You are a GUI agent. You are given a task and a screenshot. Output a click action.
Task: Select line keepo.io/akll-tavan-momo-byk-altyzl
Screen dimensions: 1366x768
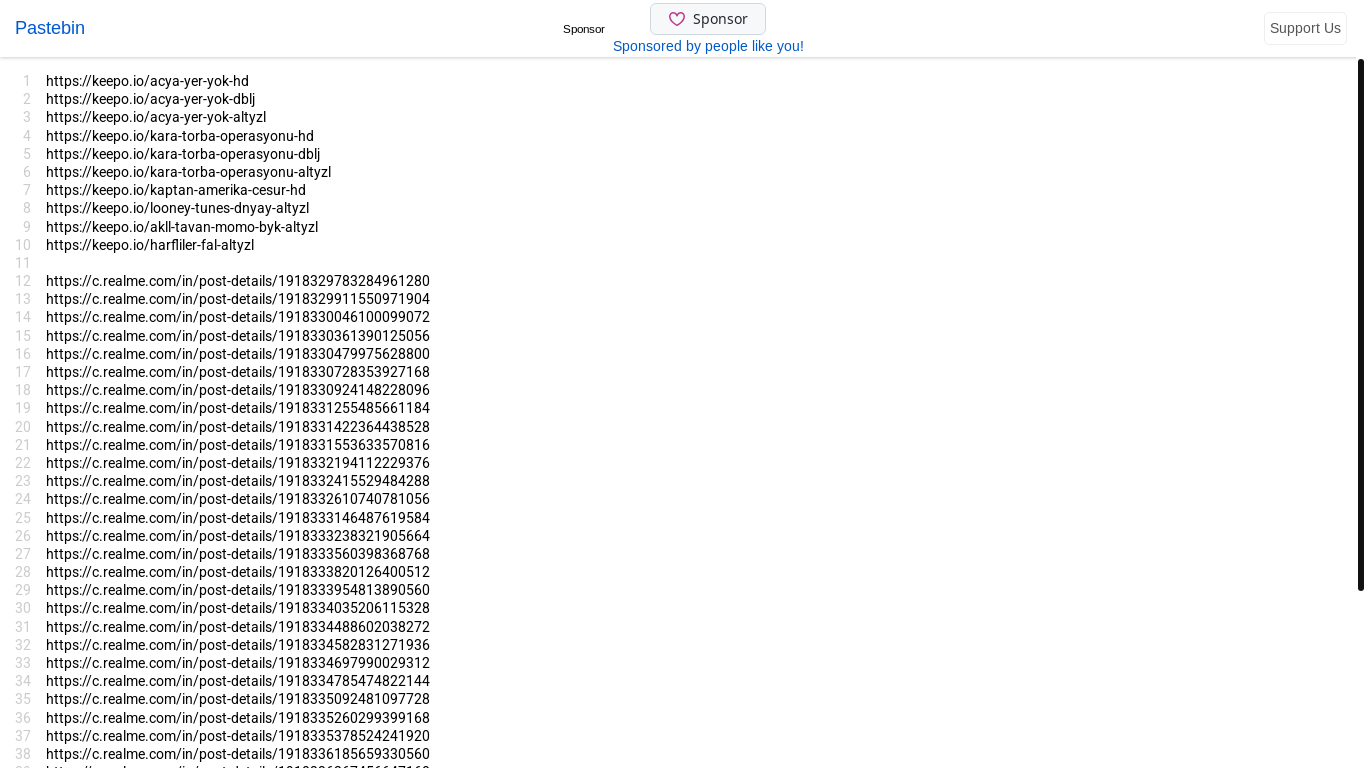click(182, 227)
